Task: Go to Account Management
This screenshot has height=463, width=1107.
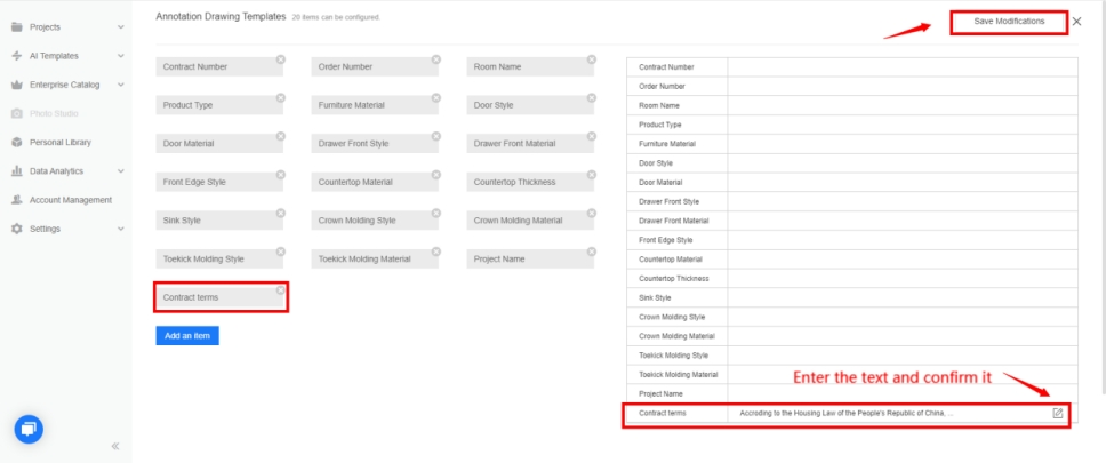Action: click(x=70, y=200)
